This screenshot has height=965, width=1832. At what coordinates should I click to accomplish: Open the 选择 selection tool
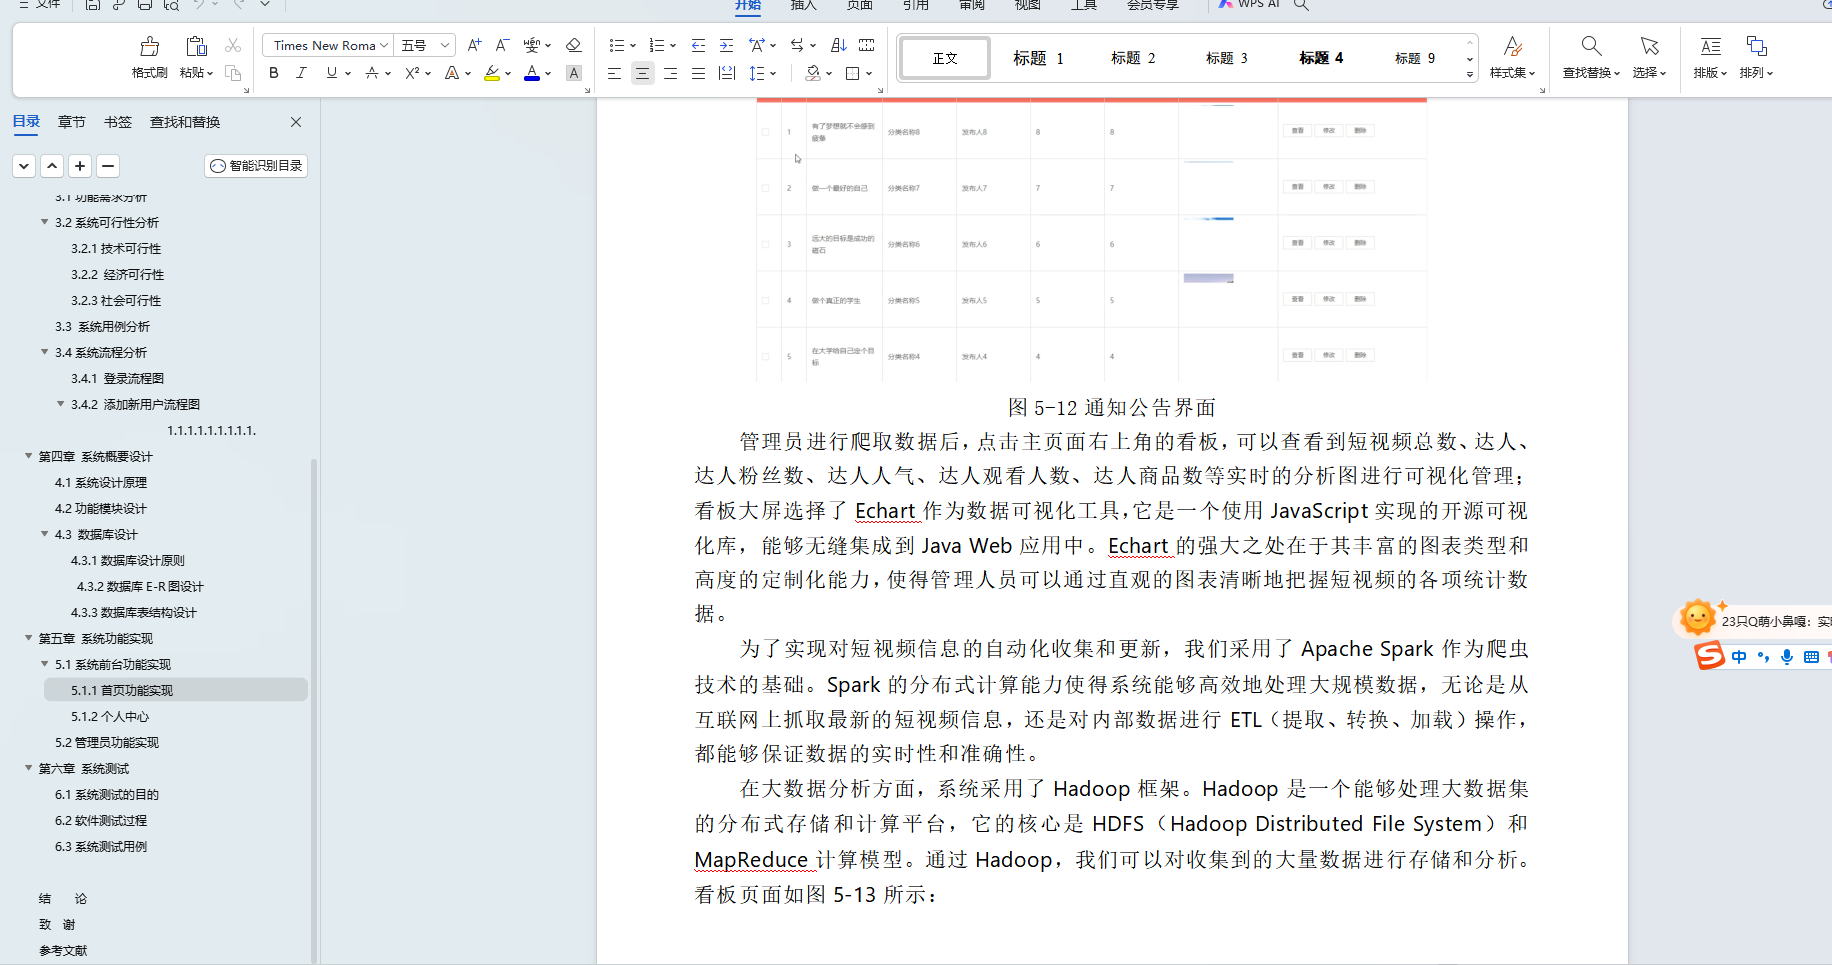tap(1649, 57)
